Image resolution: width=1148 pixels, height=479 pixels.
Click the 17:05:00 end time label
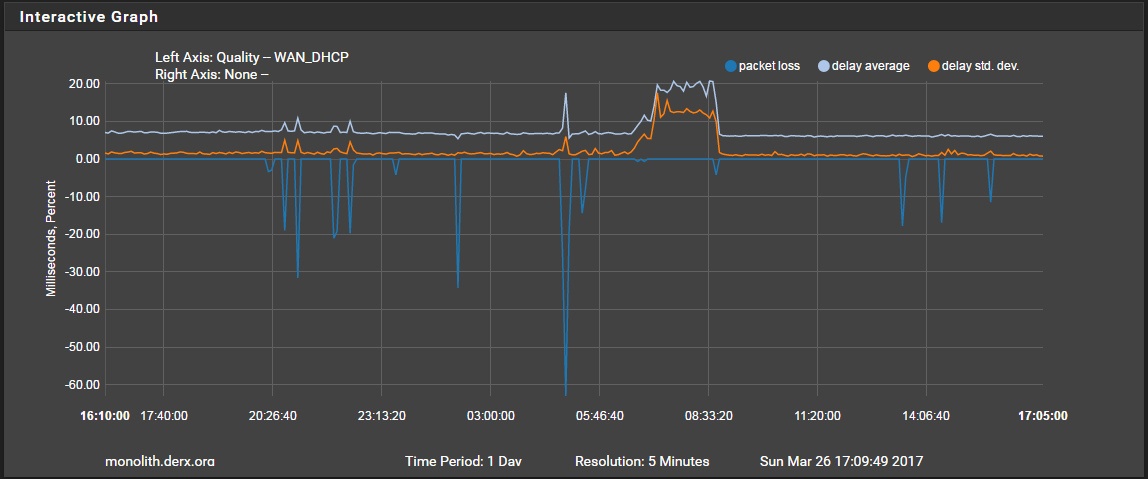[x=1042, y=415]
